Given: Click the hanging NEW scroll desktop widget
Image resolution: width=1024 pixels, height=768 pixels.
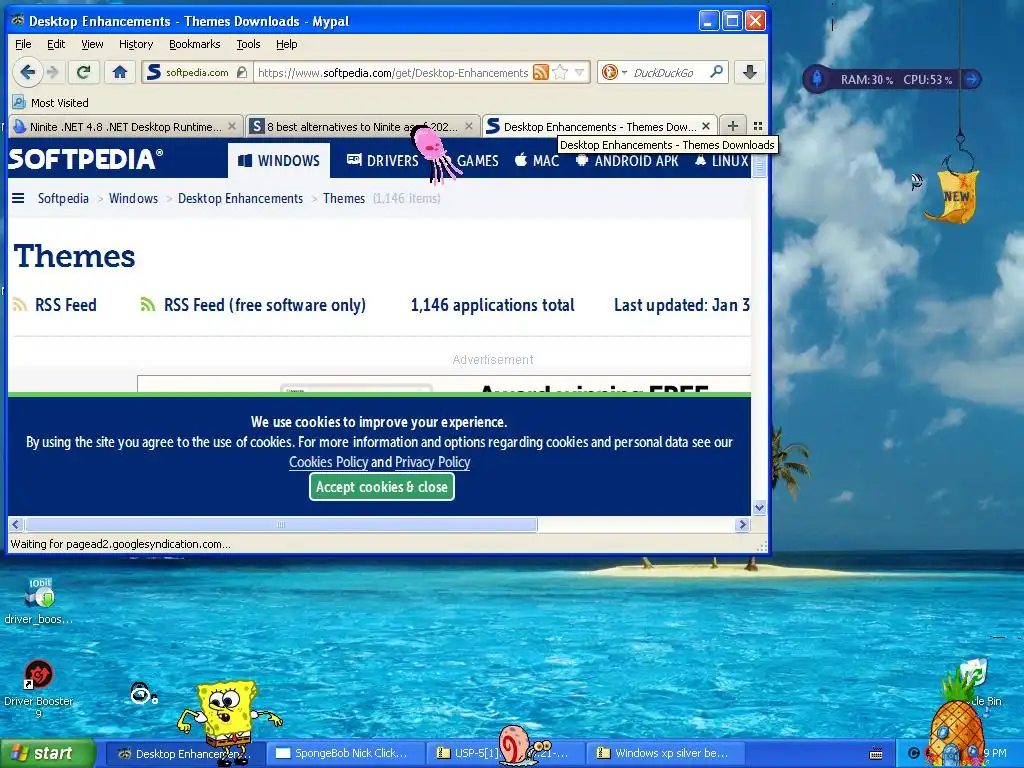Looking at the screenshot, I should coord(953,196).
